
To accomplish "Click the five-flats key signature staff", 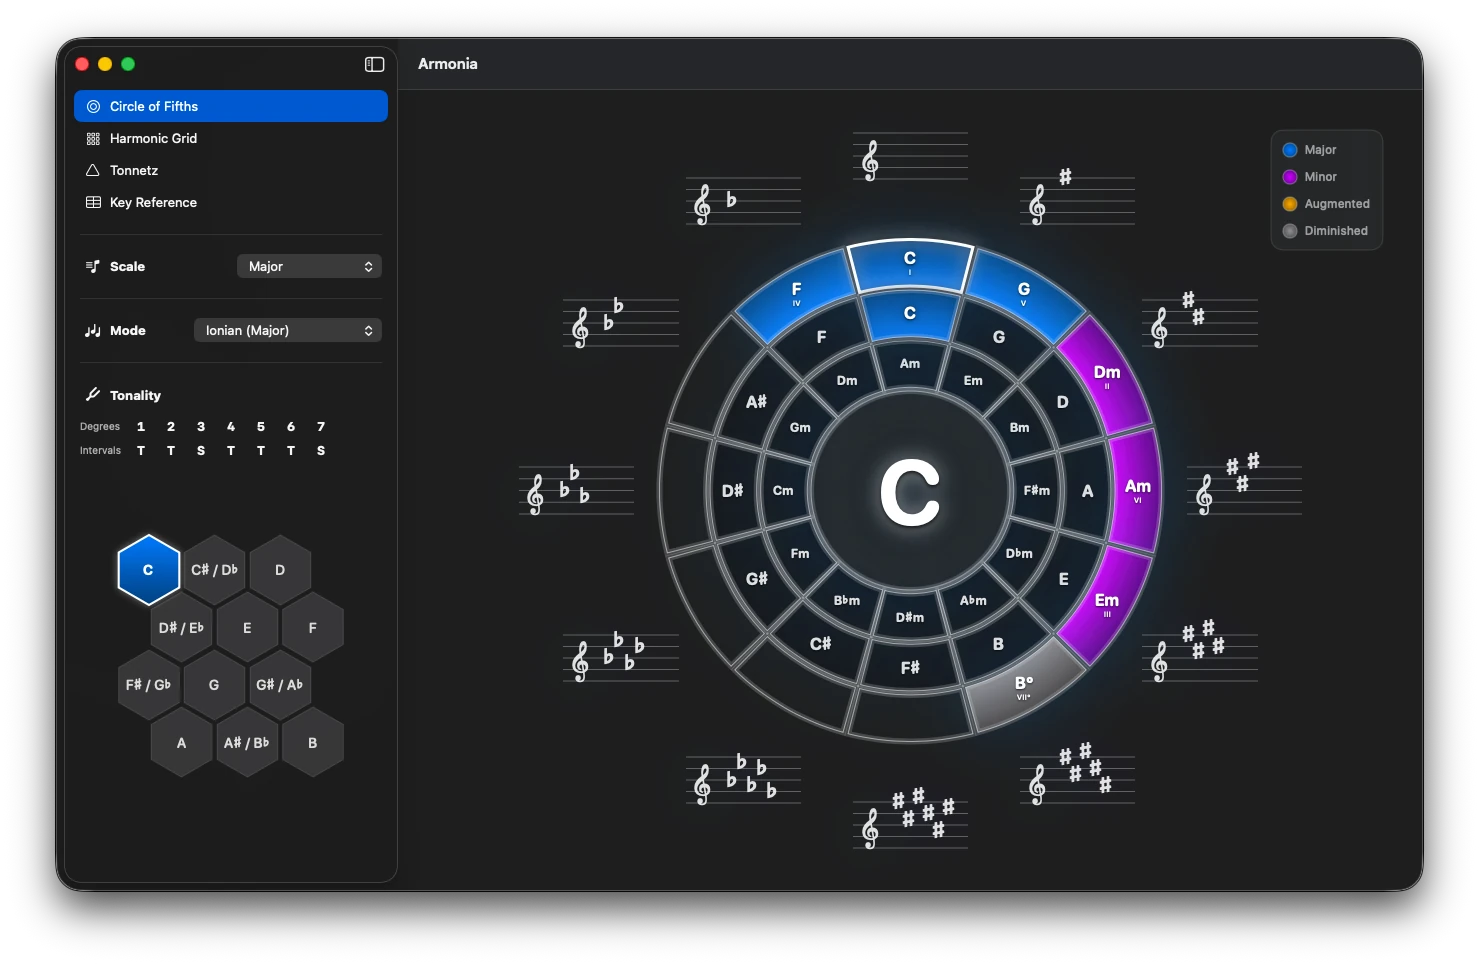I will tap(743, 779).
